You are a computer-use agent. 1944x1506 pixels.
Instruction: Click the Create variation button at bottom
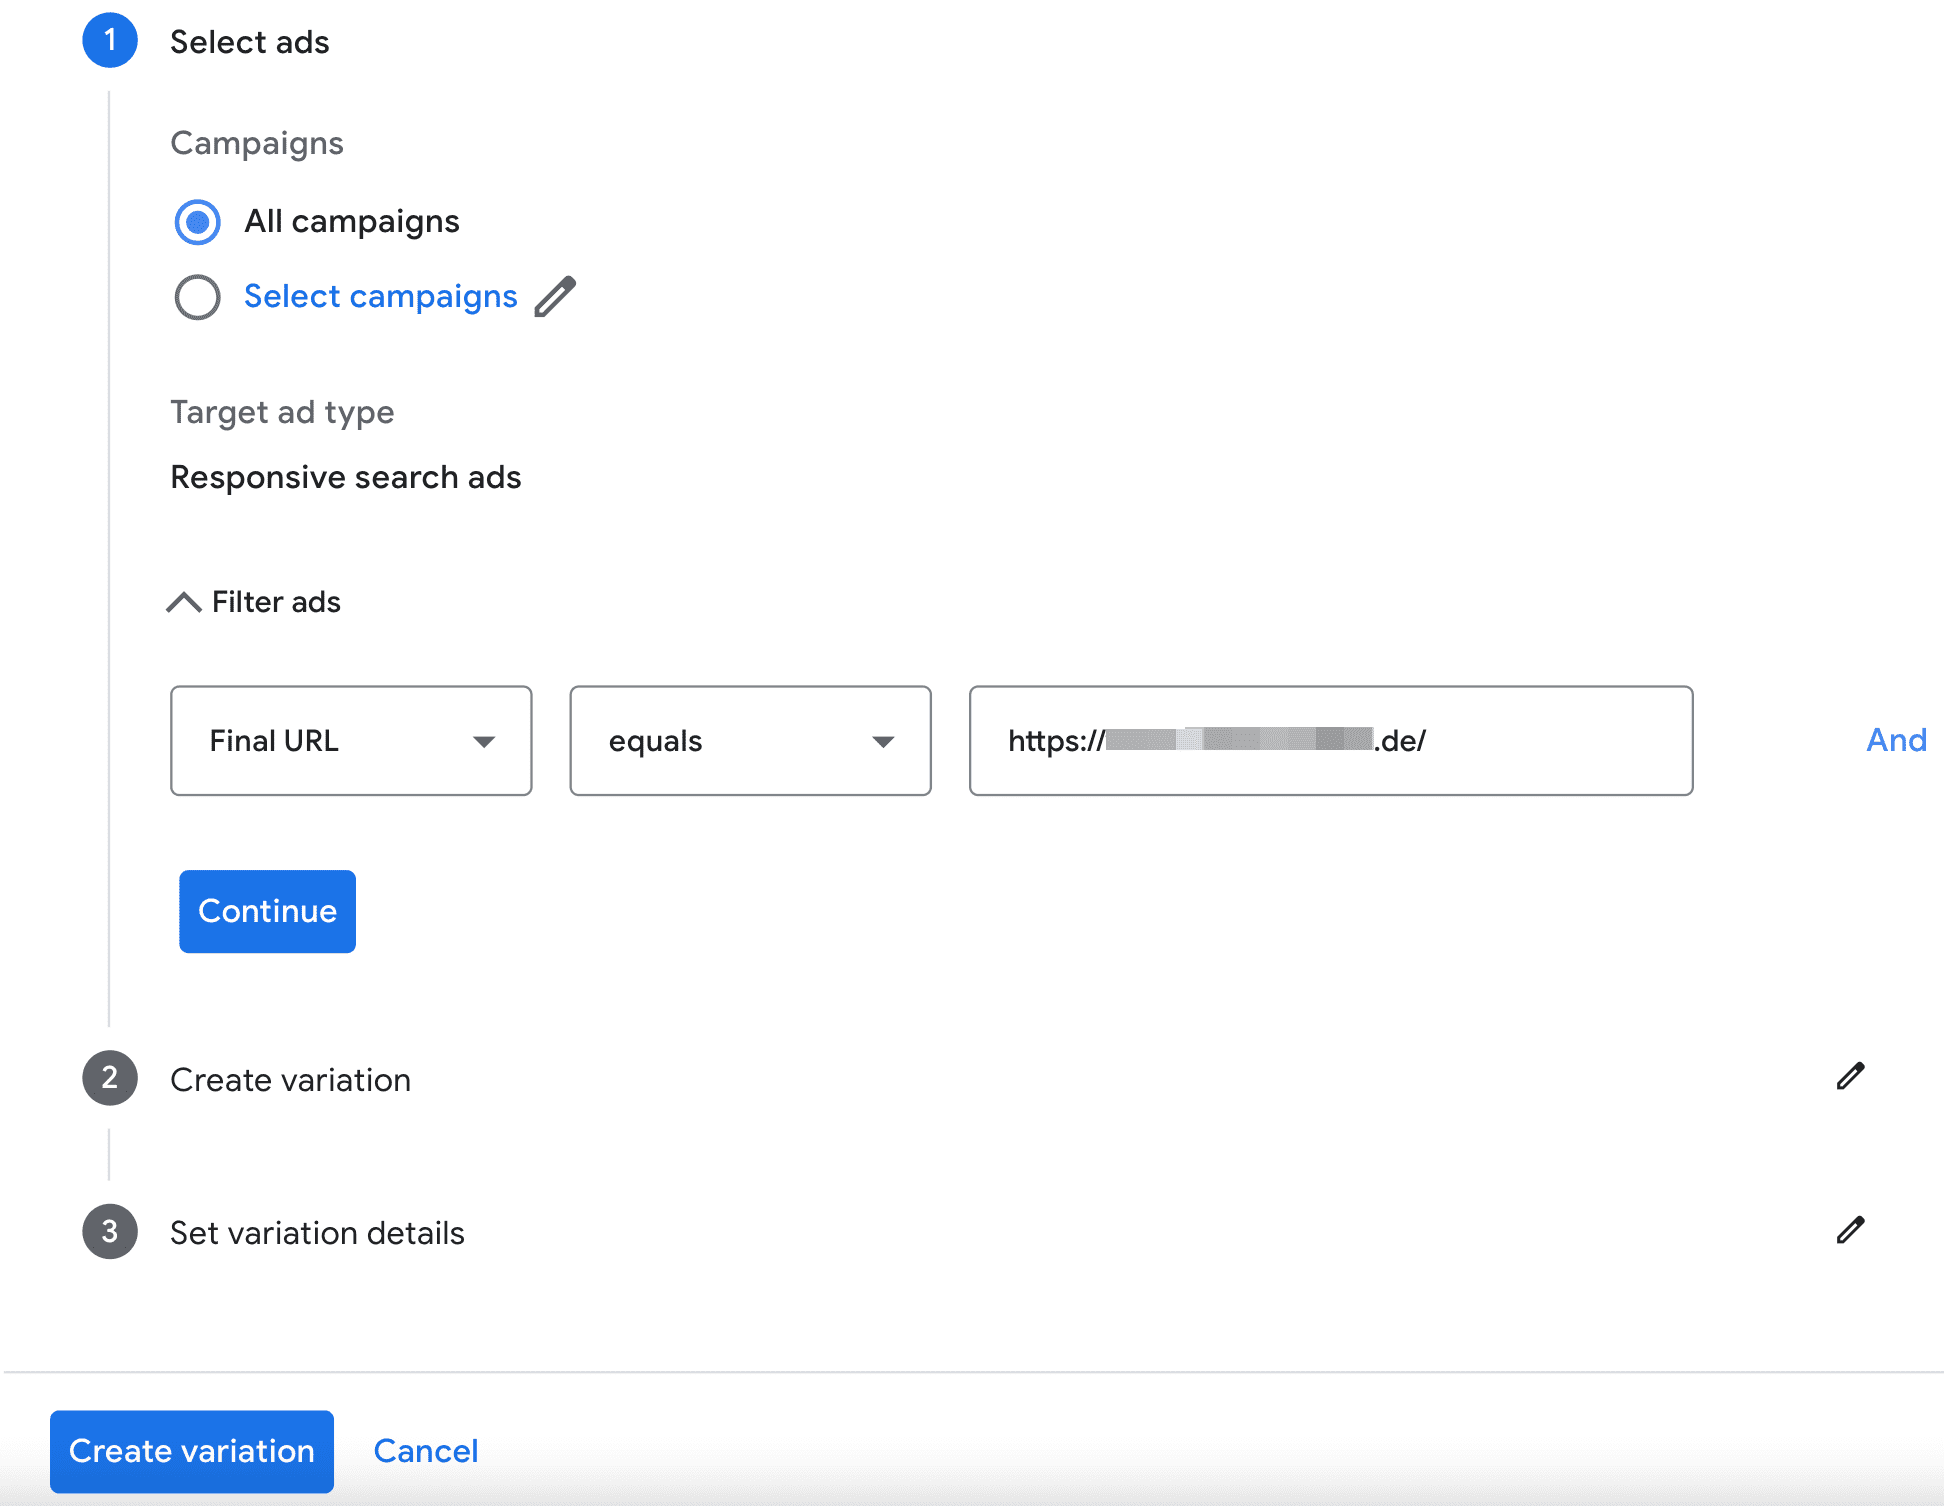(192, 1451)
